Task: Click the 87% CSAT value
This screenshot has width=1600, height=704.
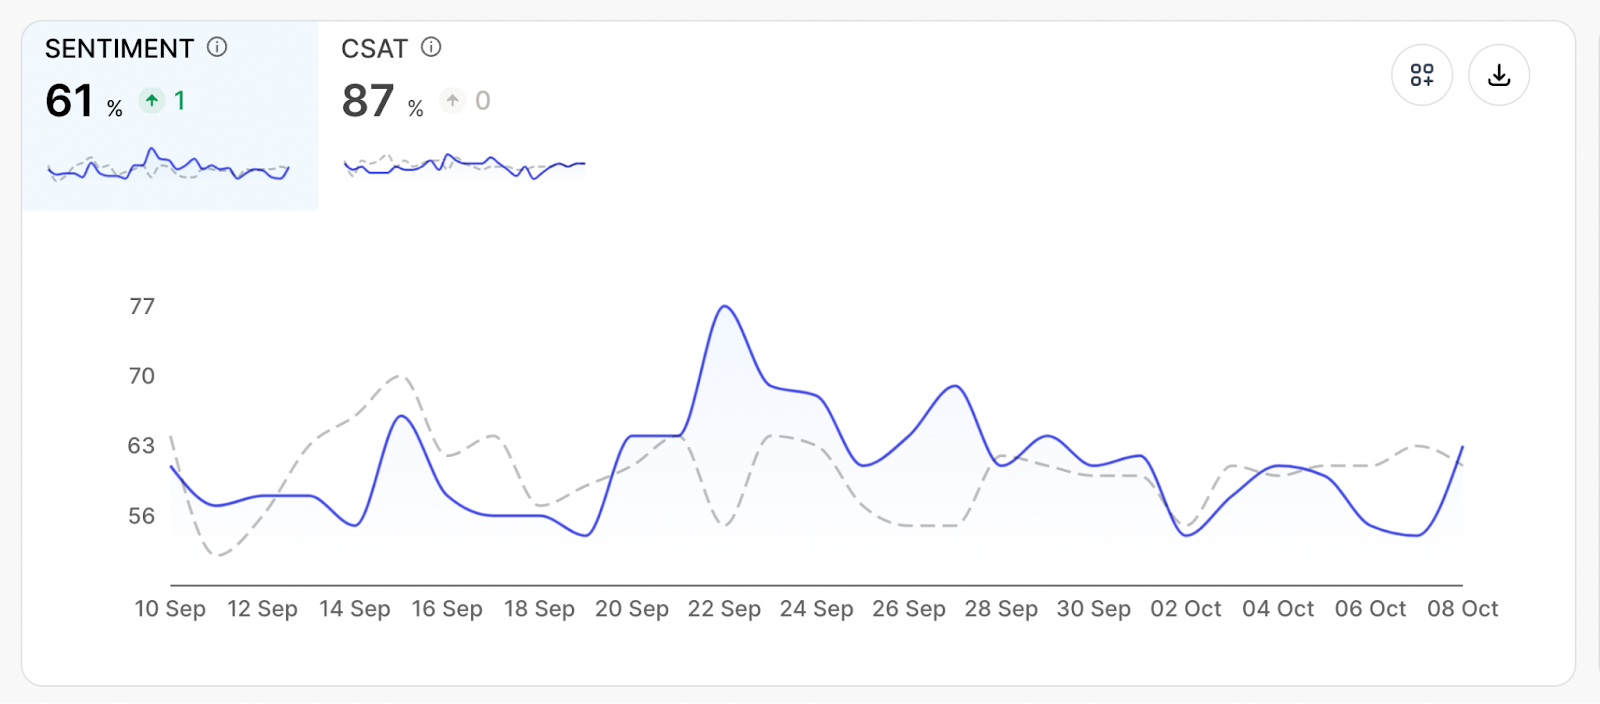Action: [x=370, y=100]
